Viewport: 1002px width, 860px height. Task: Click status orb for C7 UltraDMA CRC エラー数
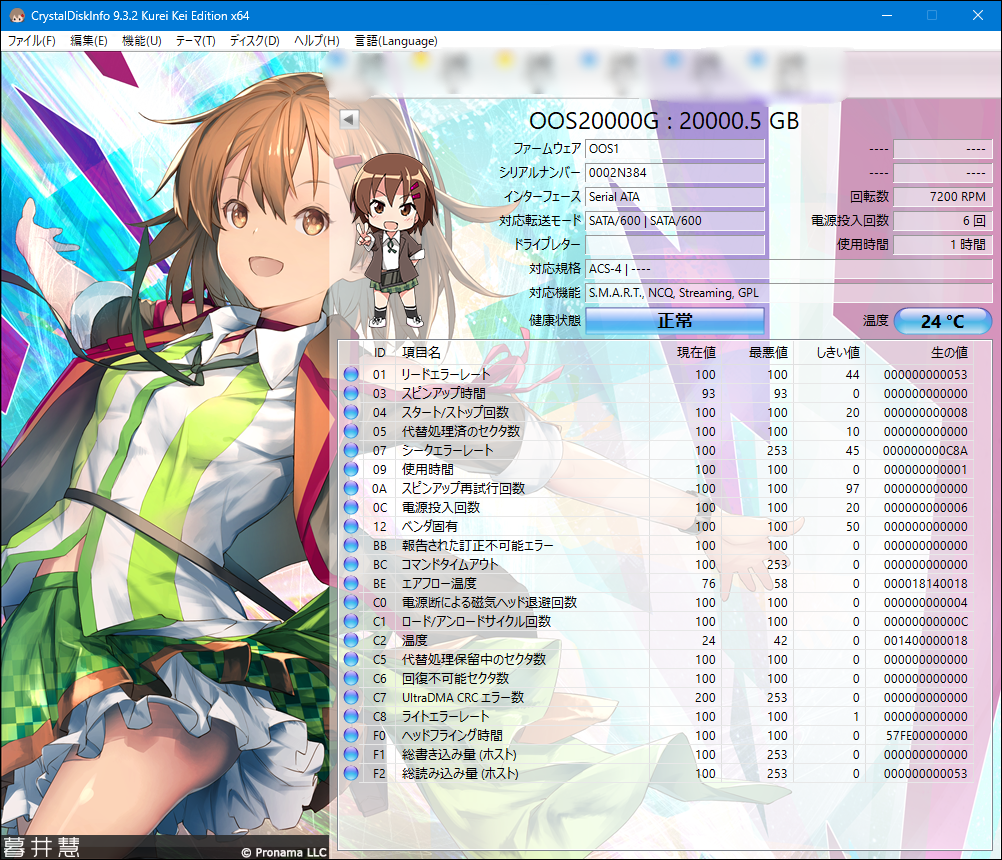(x=351, y=697)
